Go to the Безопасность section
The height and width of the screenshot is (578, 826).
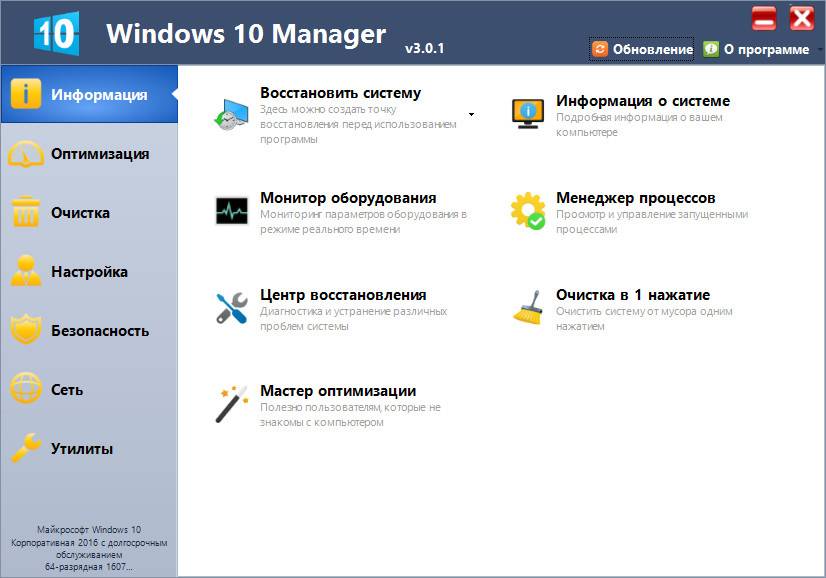point(89,330)
